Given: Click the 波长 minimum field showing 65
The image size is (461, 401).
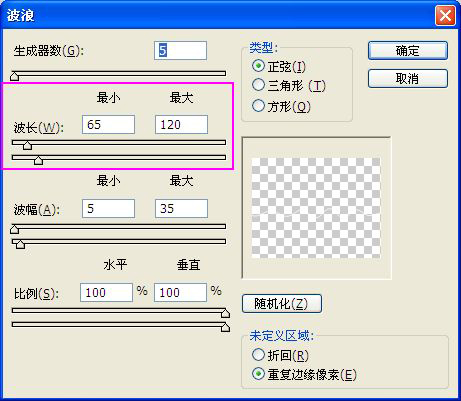Looking at the screenshot, I should tap(108, 125).
